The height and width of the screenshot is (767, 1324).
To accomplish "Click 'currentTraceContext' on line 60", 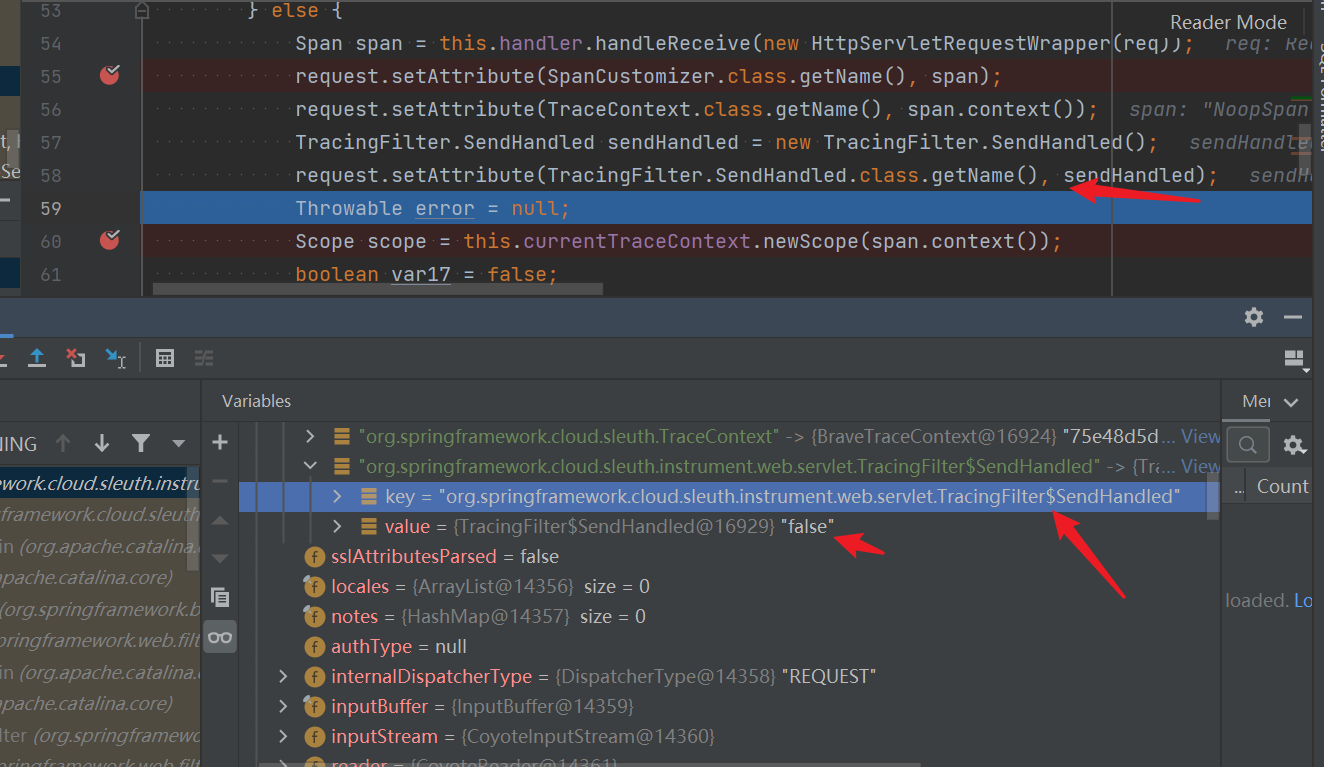I will pyautogui.click(x=636, y=241).
